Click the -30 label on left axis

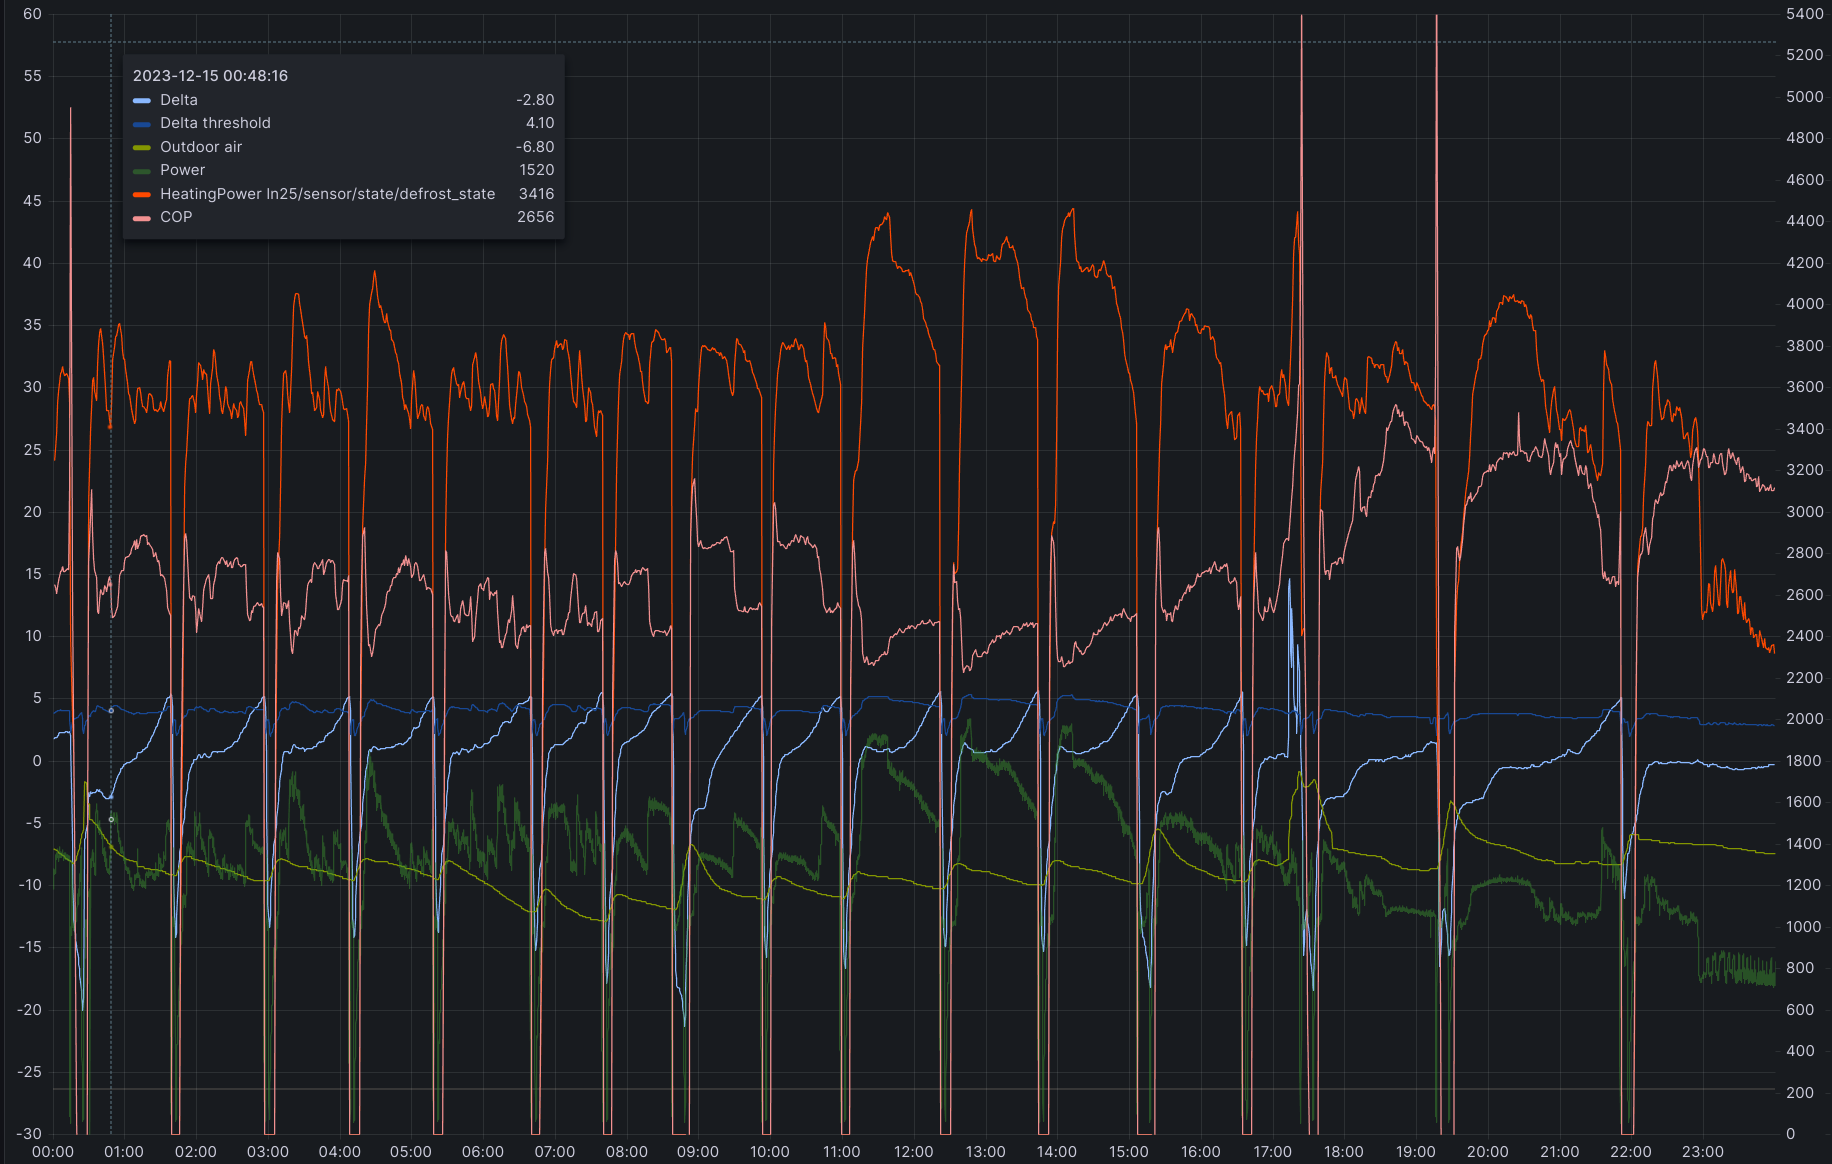tap(29, 1134)
